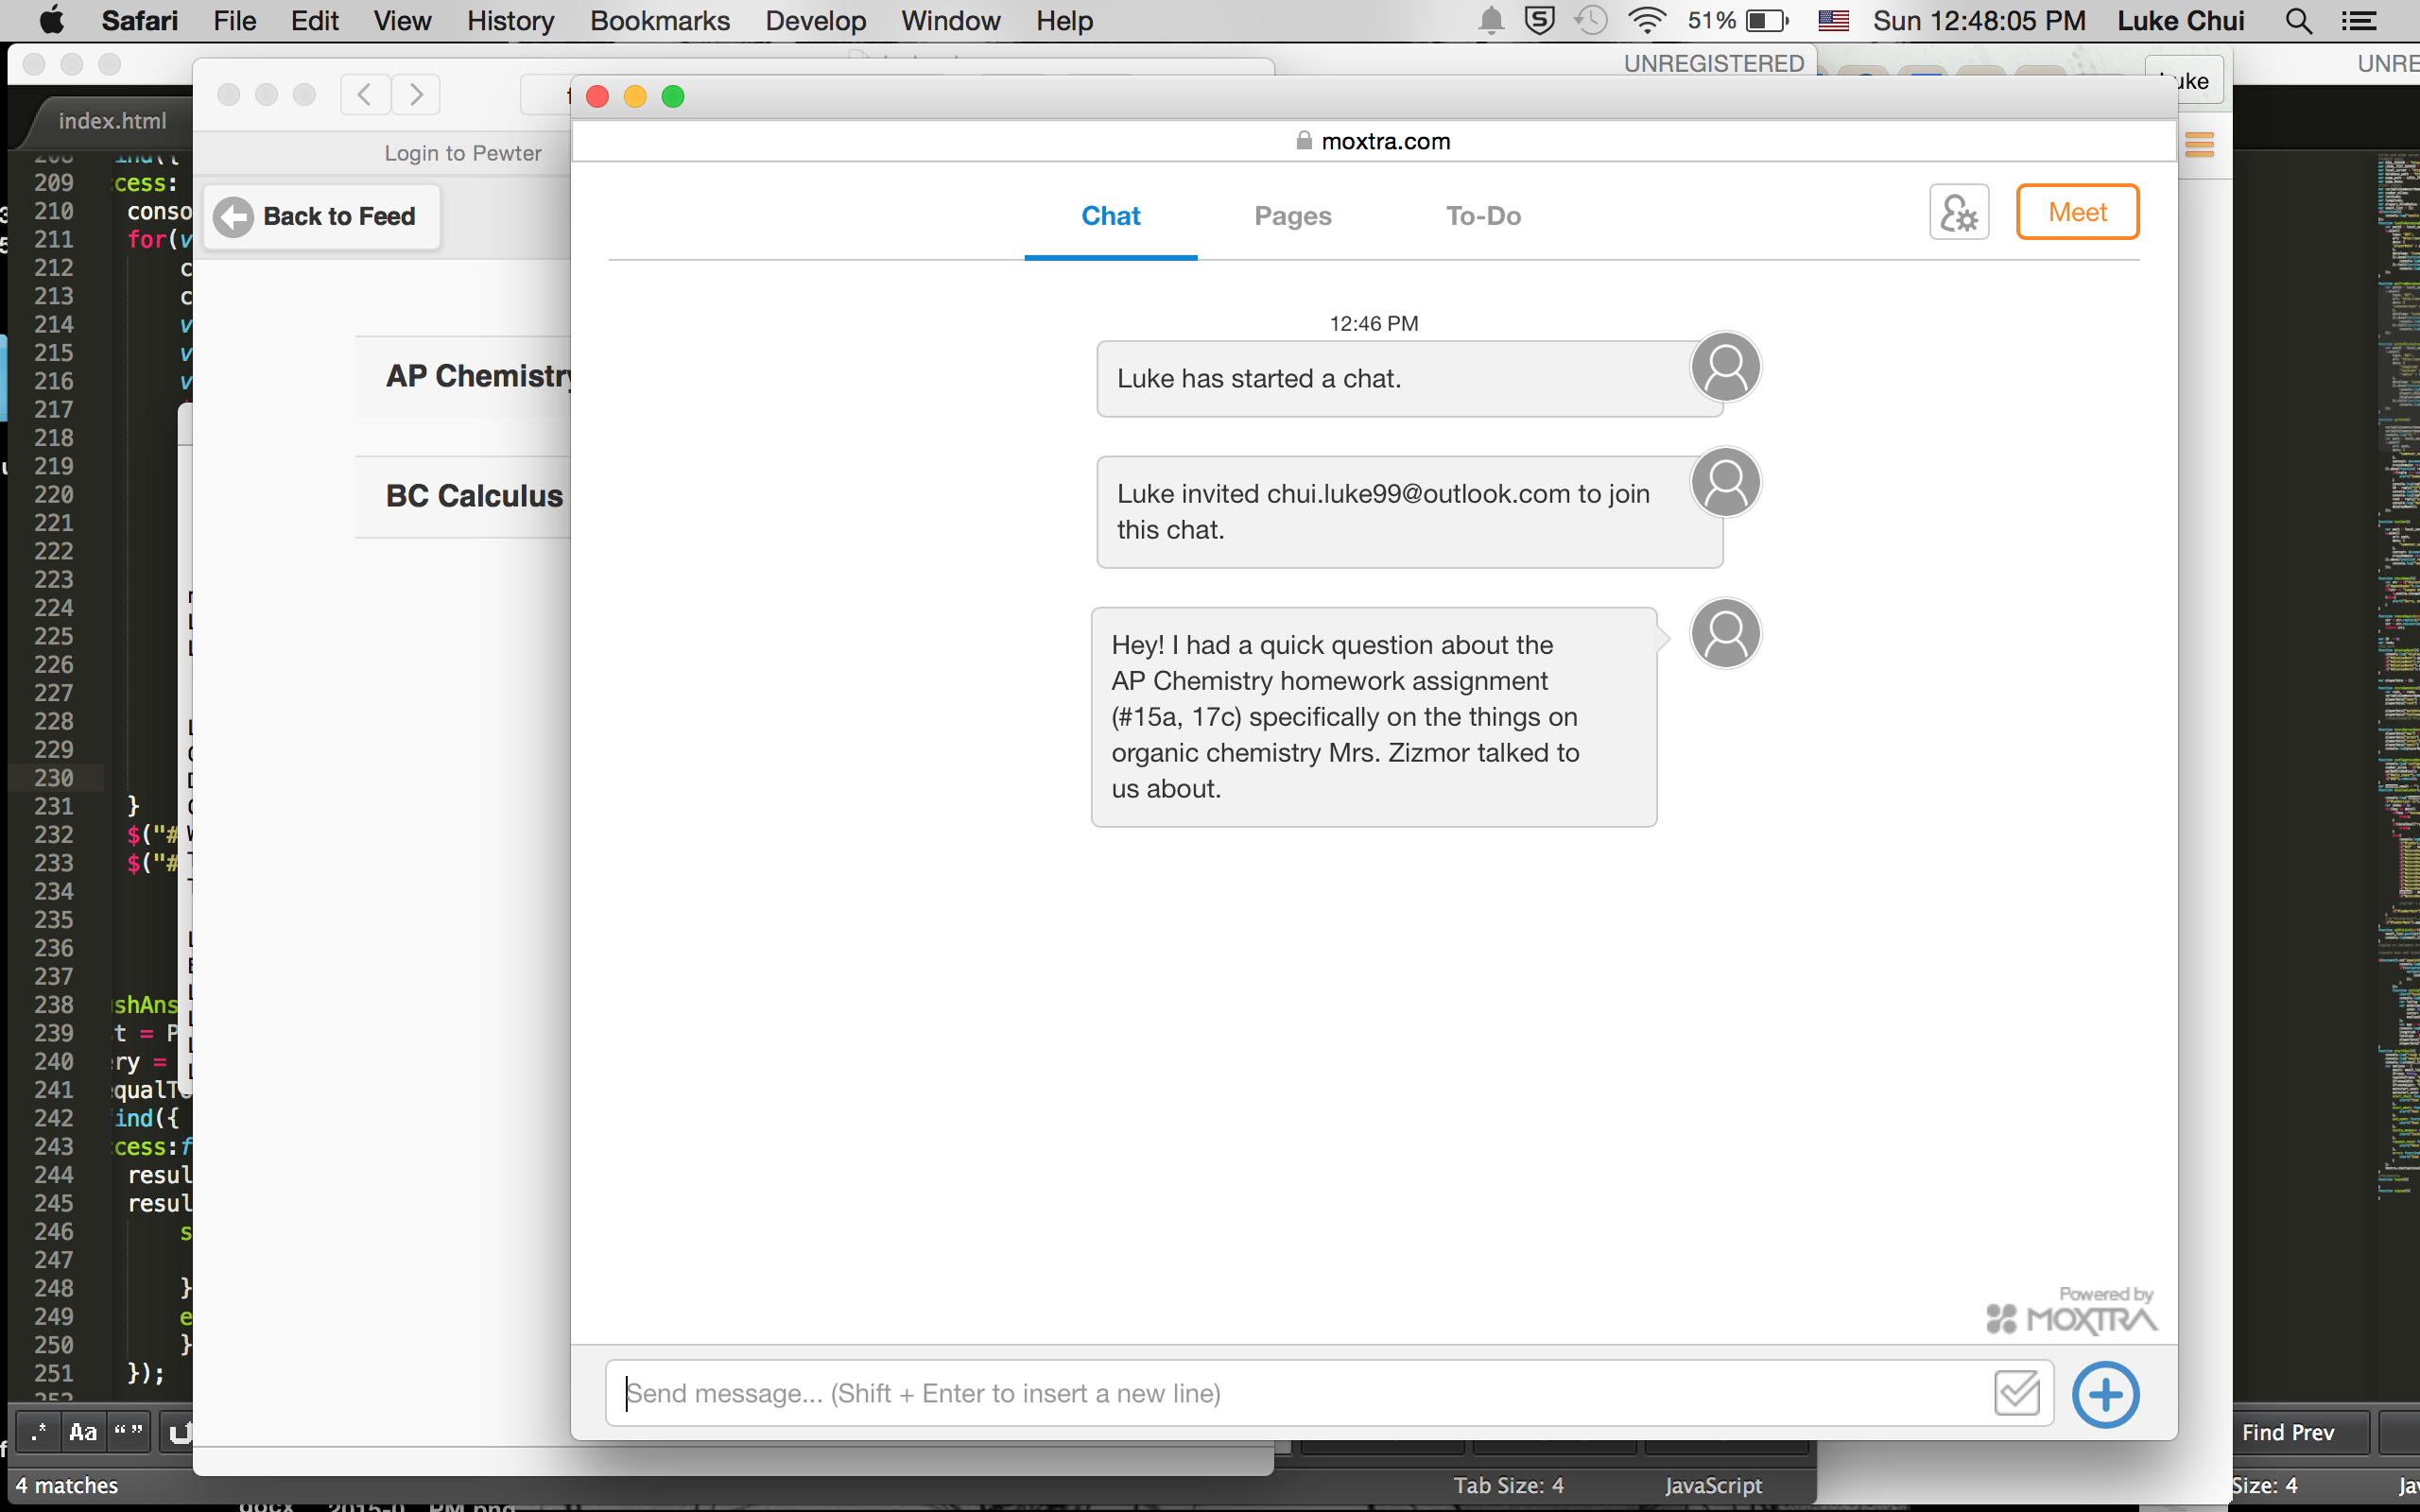Open the Bookmarks menu in menu bar
Screen dimensions: 2420x1512
point(659,21)
